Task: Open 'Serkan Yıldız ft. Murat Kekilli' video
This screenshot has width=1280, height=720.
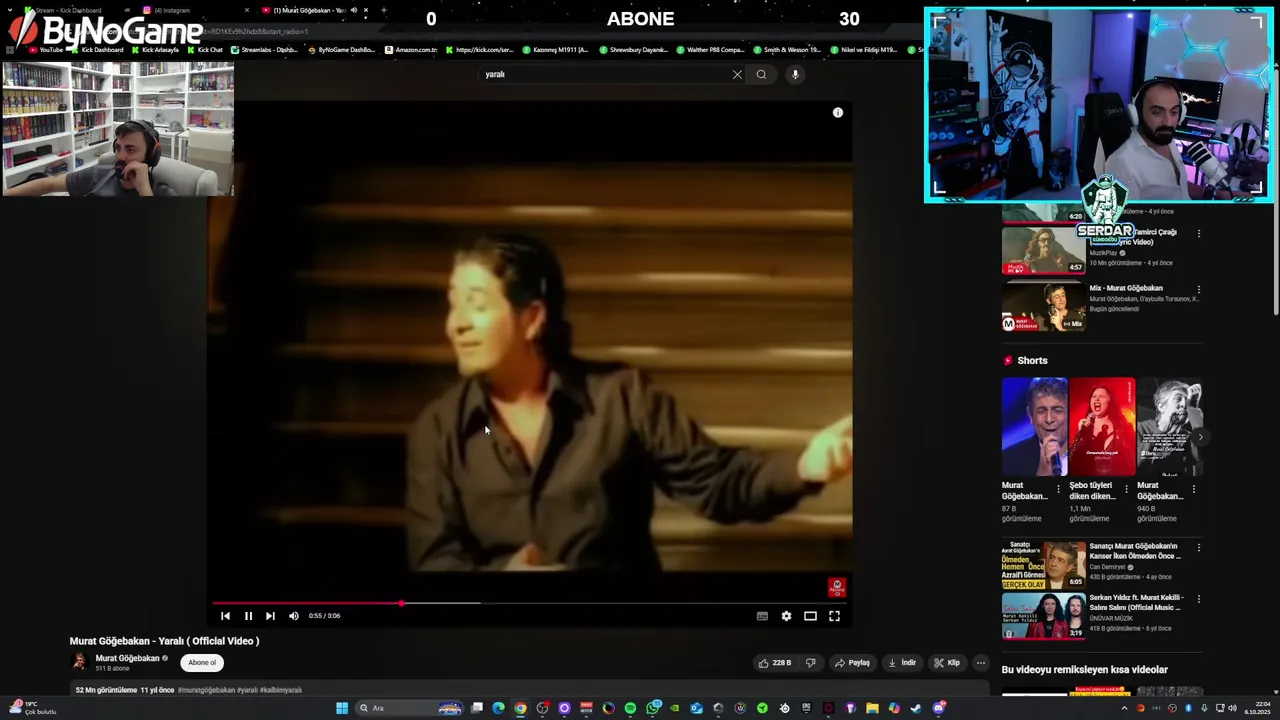Action: (x=1043, y=616)
